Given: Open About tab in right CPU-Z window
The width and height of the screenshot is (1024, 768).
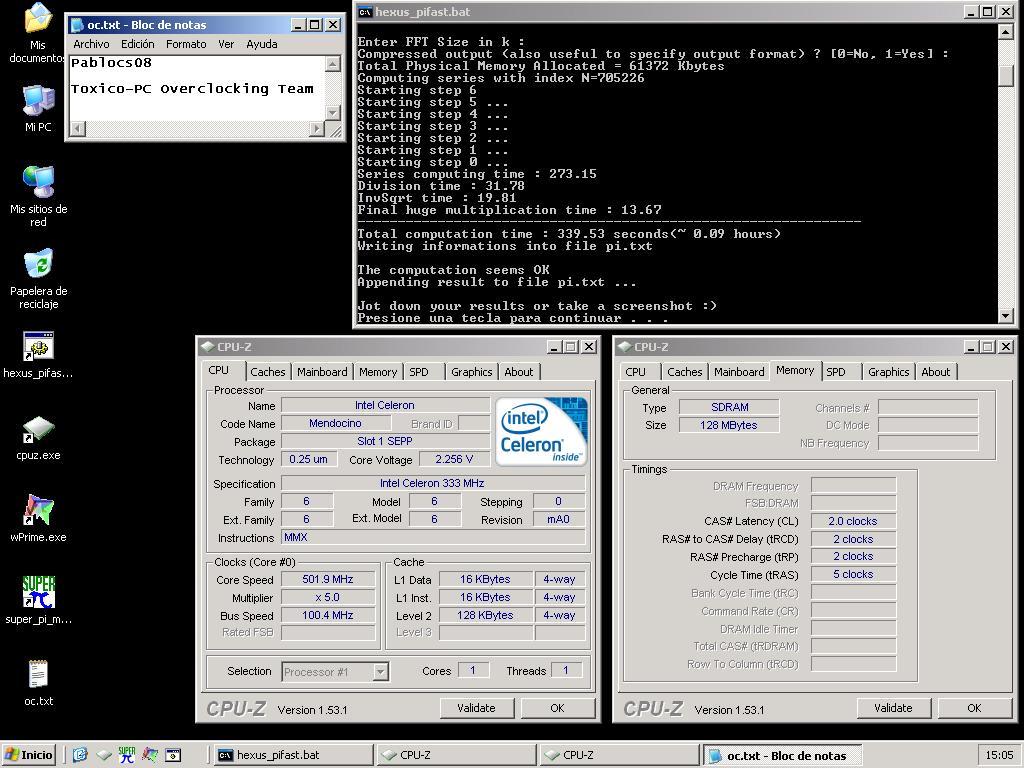Looking at the screenshot, I should point(935,372).
